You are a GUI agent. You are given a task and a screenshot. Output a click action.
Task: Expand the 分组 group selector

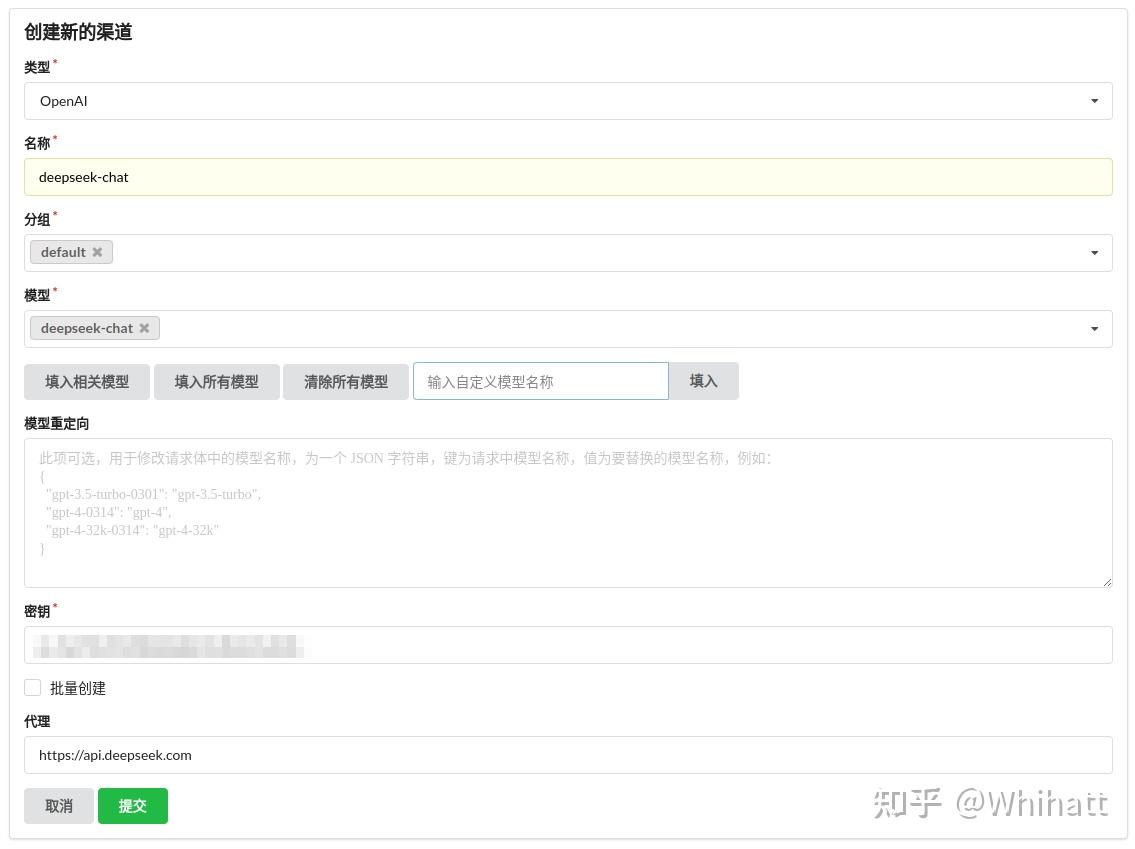click(600, 252)
